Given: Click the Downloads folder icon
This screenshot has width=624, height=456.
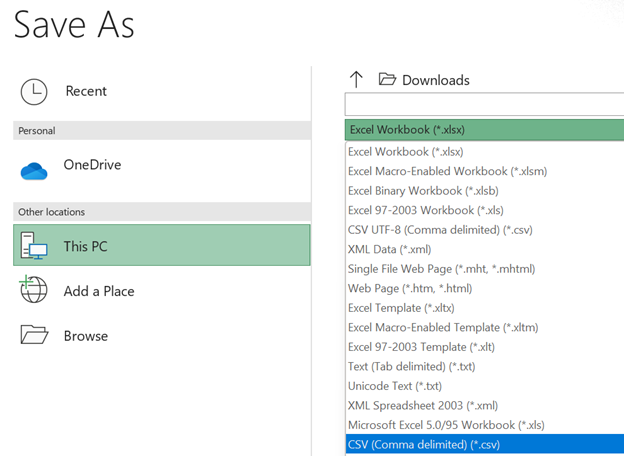Looking at the screenshot, I should pyautogui.click(x=387, y=80).
